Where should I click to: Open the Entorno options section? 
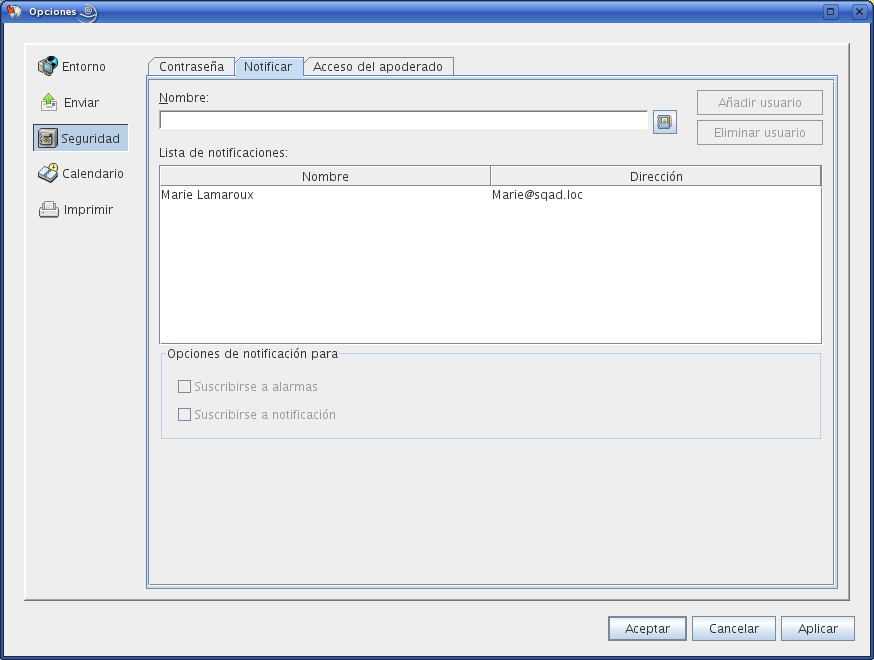click(72, 66)
